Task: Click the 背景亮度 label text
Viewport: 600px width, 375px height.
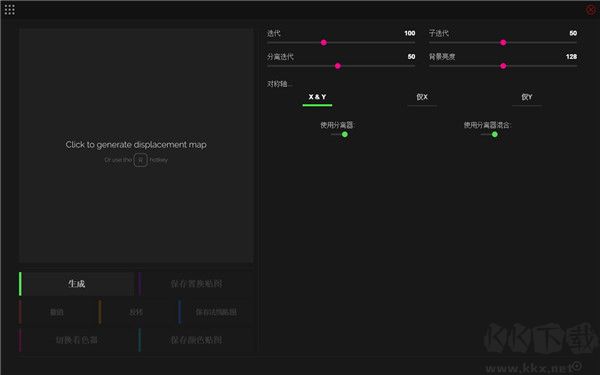Action: pyautogui.click(x=442, y=57)
